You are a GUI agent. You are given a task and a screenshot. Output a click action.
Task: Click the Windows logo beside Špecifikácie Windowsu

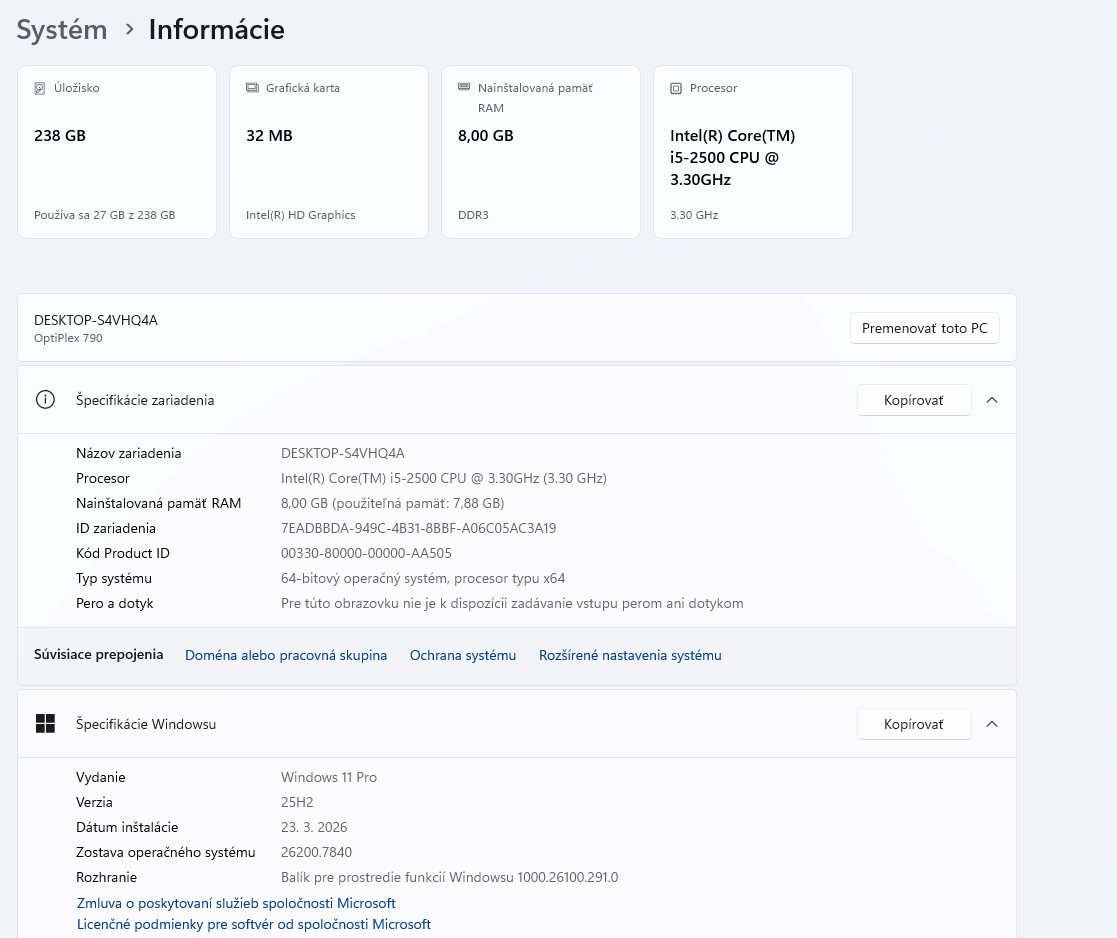point(45,724)
